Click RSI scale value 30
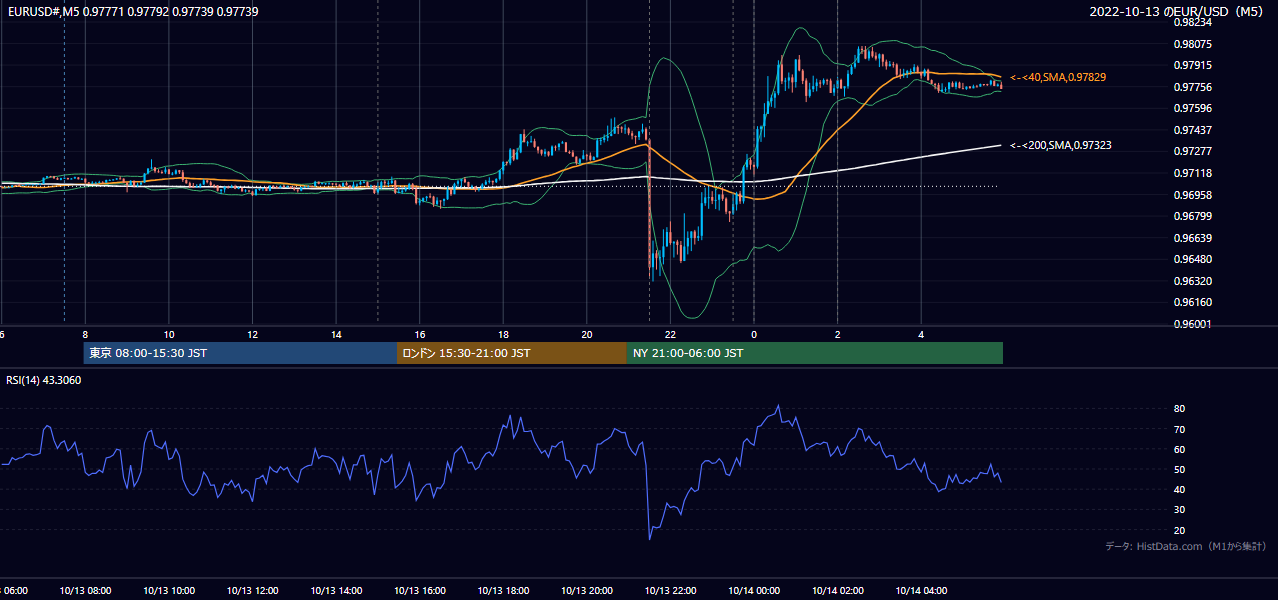This screenshot has height=600, width=1278. tap(1179, 509)
